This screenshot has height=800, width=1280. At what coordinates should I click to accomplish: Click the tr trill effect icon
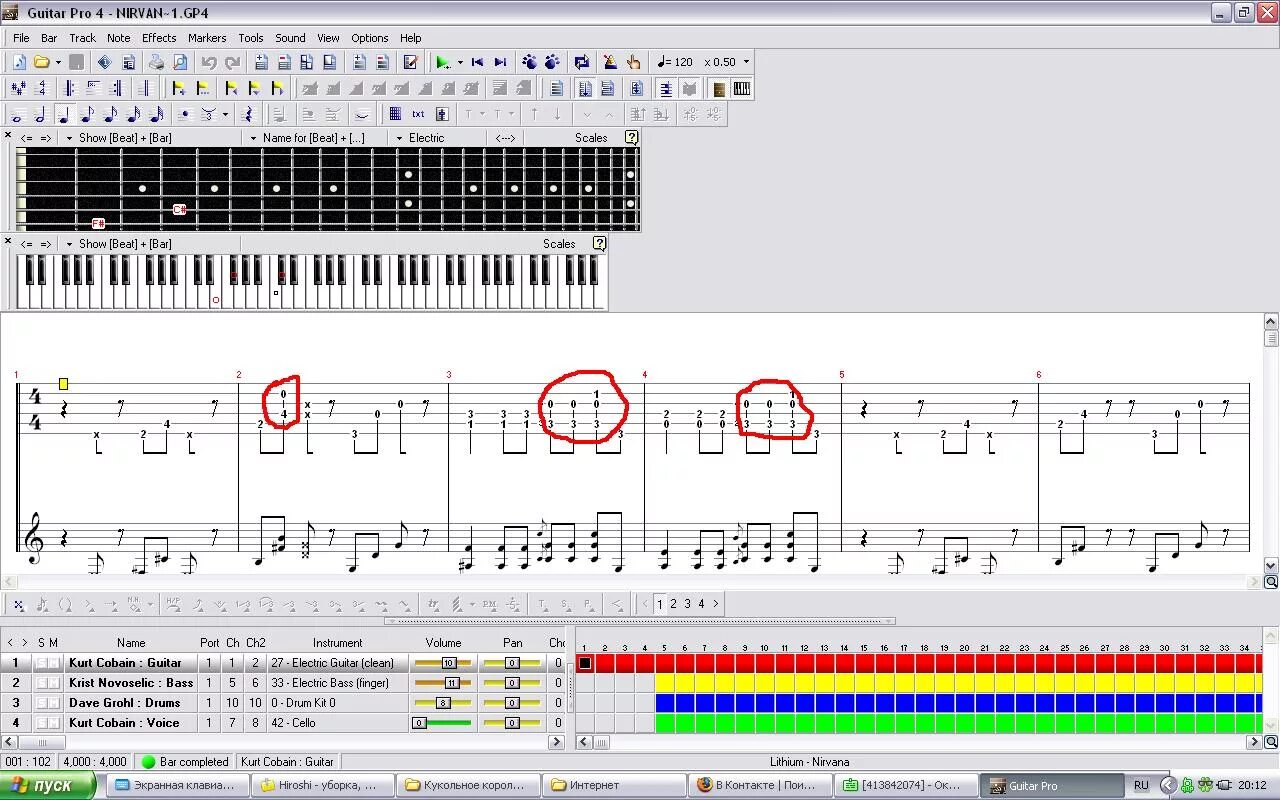(x=433, y=604)
